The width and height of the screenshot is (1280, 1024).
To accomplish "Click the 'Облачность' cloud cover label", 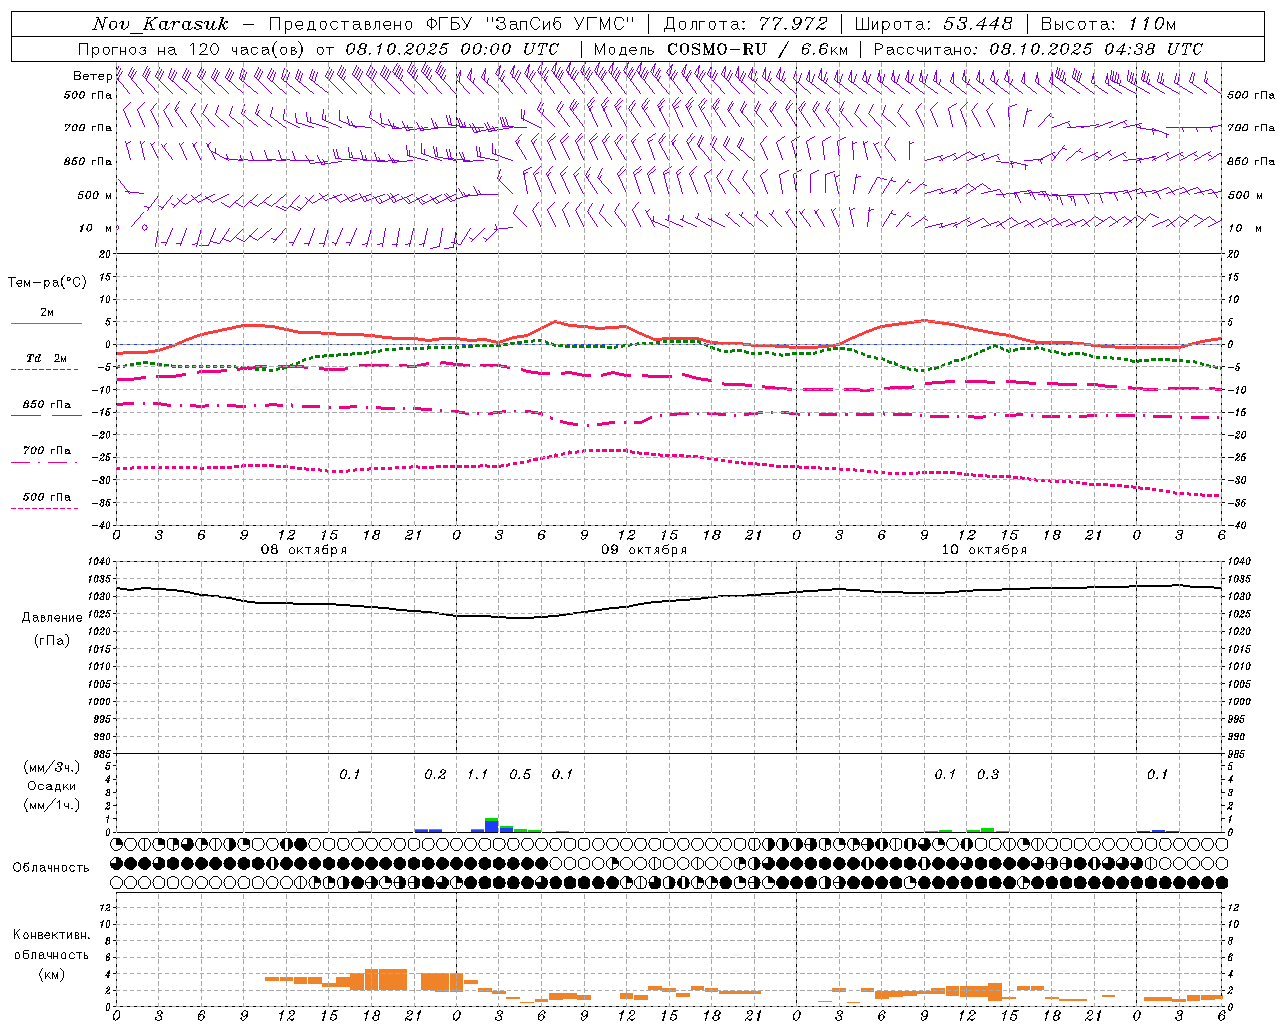I will pyautogui.click(x=51, y=868).
